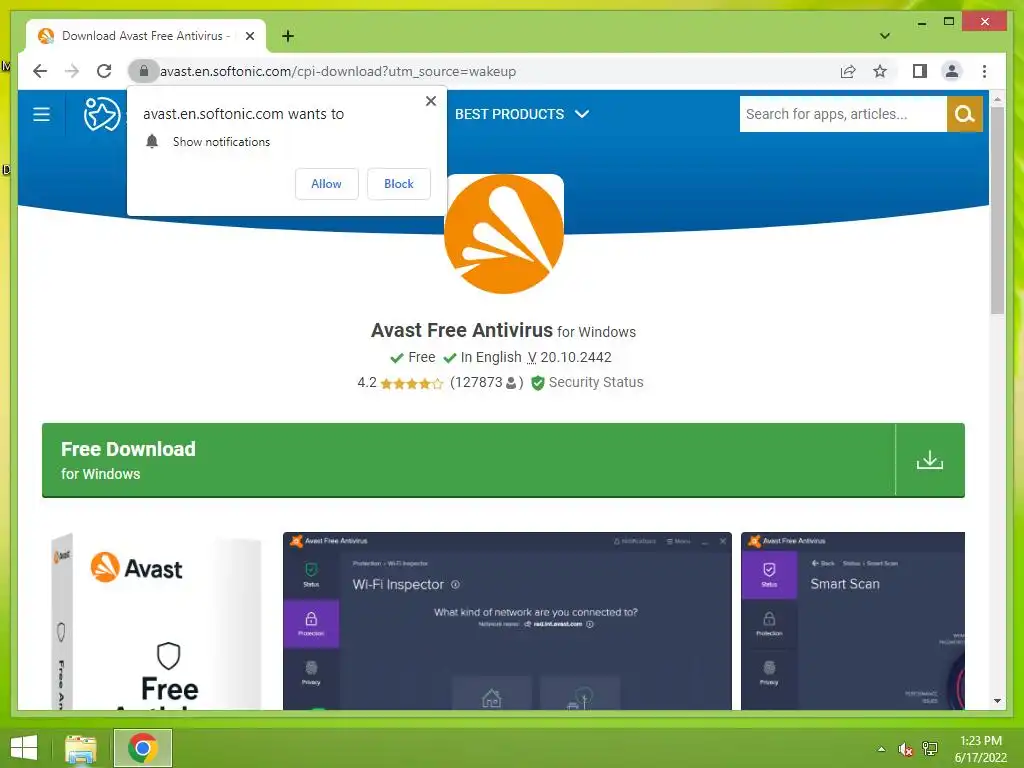Open the Avast box shot thumbnail

tap(155, 621)
